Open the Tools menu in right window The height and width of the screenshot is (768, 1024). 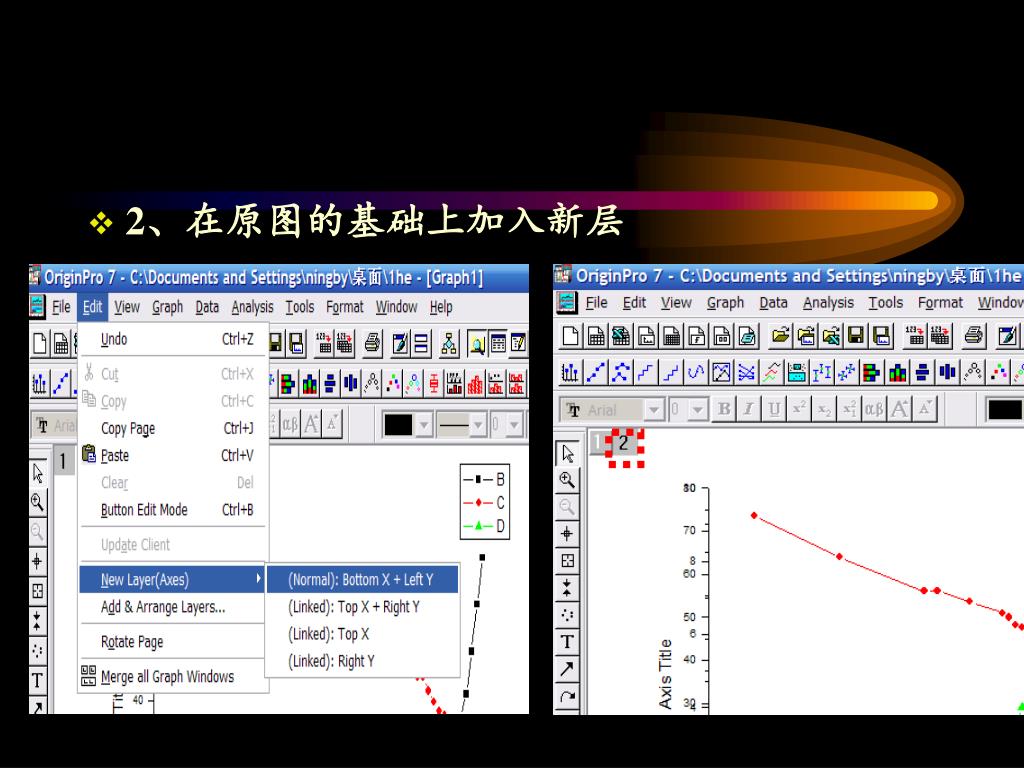885,303
